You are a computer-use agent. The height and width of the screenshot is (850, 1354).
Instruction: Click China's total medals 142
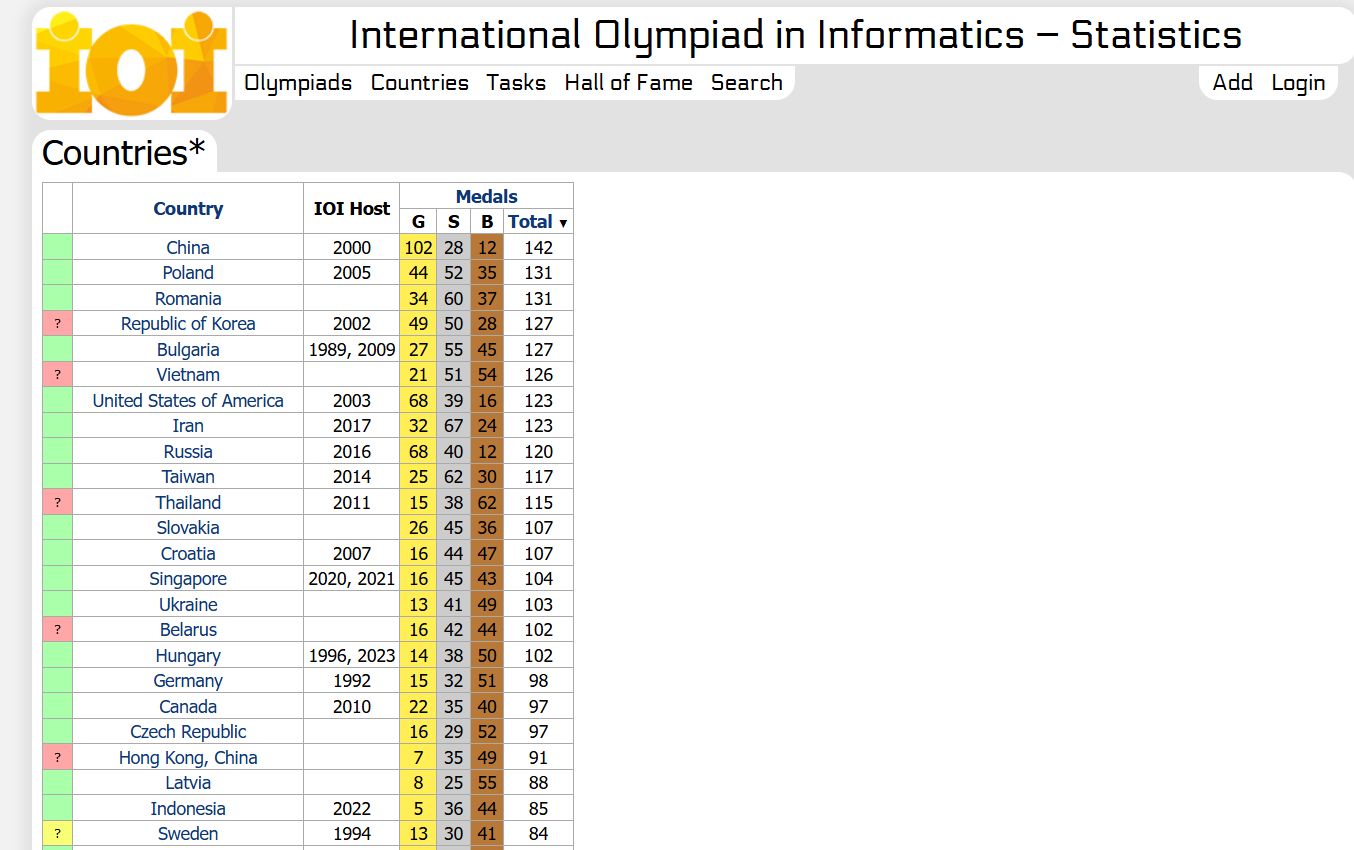coord(538,248)
